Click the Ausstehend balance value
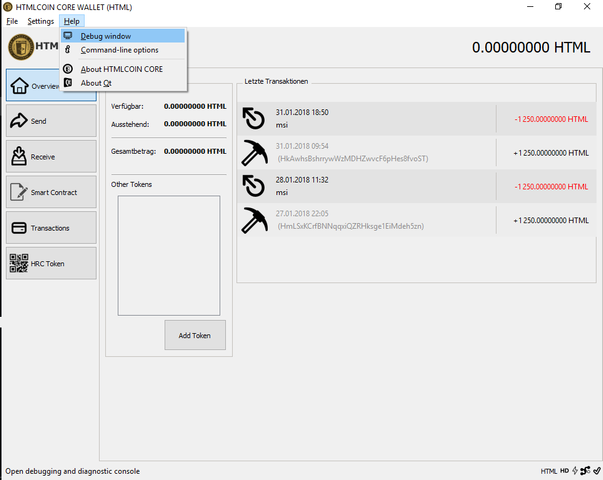Screen dimensions: 603x480 point(195,124)
